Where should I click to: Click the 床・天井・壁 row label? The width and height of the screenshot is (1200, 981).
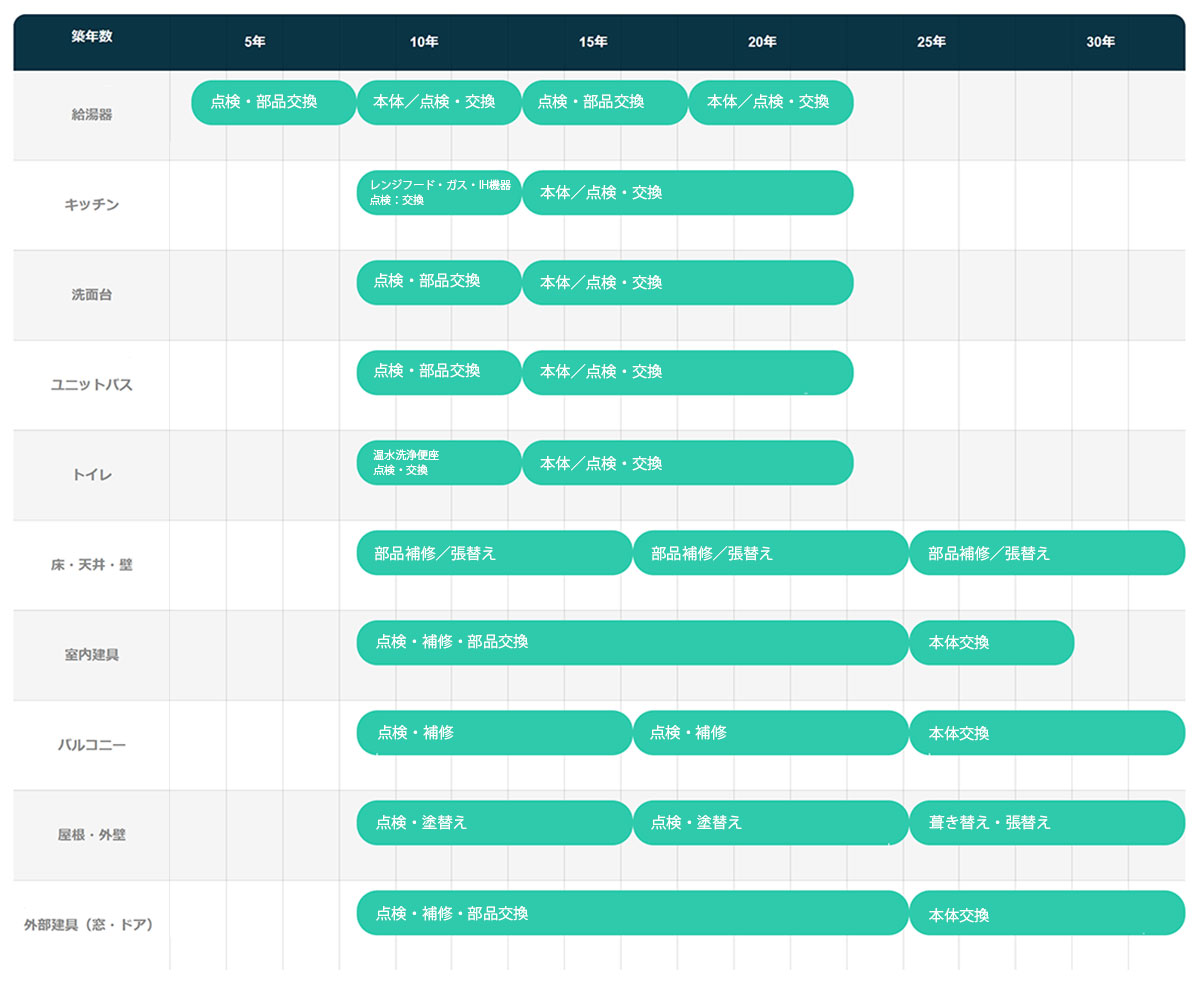tap(91, 565)
